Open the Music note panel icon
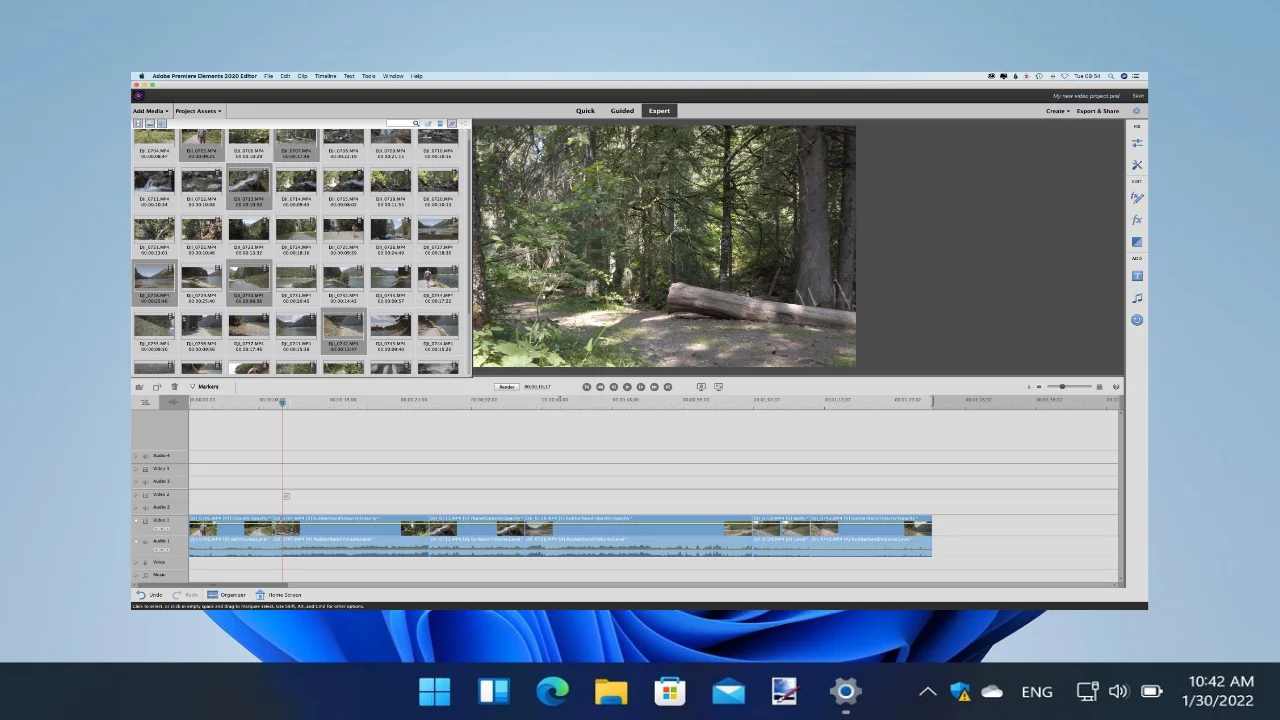 pyautogui.click(x=1137, y=298)
